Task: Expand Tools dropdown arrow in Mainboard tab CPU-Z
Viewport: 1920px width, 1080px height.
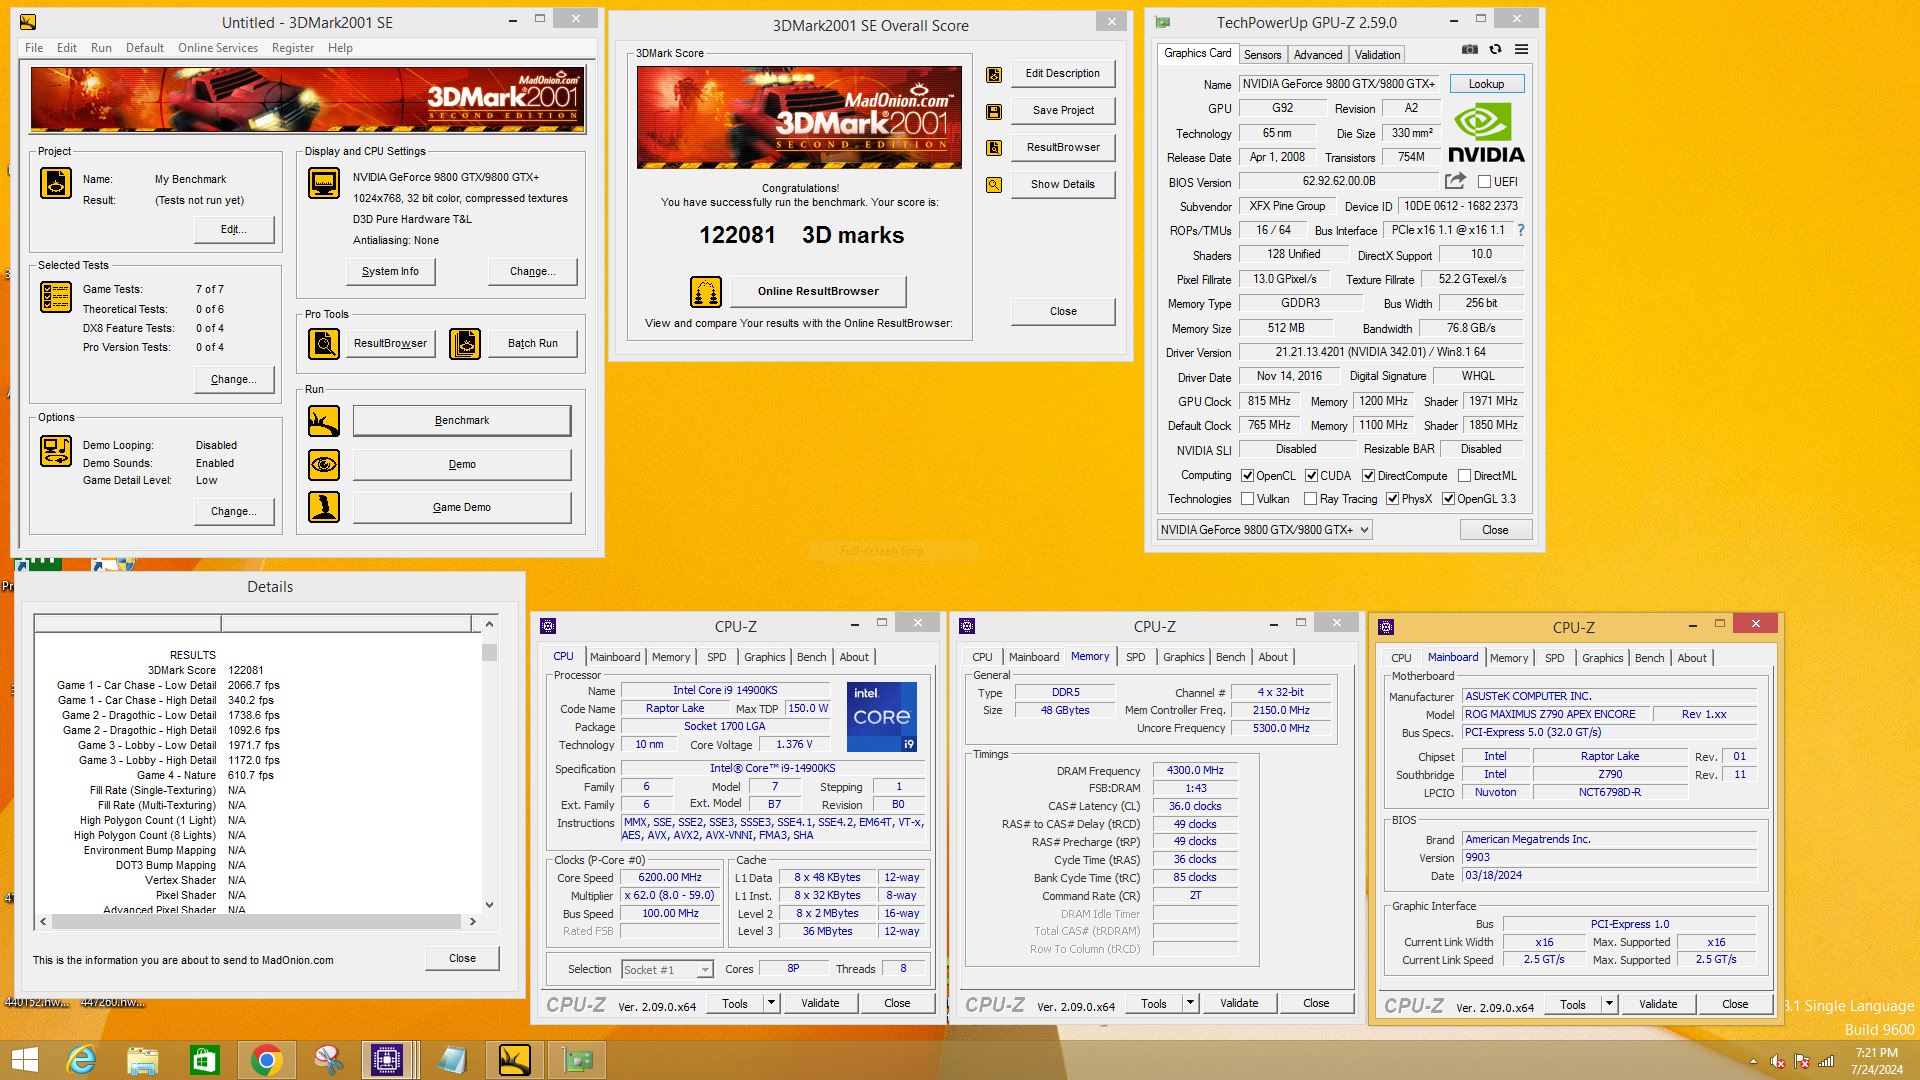Action: tap(1609, 1004)
